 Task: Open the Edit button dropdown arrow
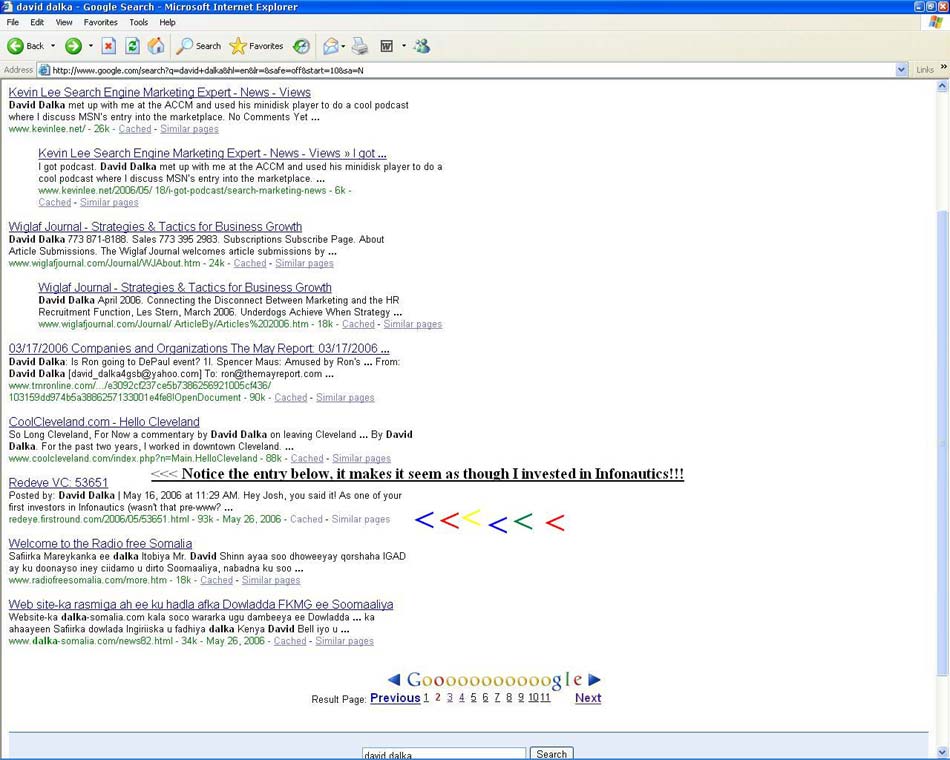coord(404,46)
